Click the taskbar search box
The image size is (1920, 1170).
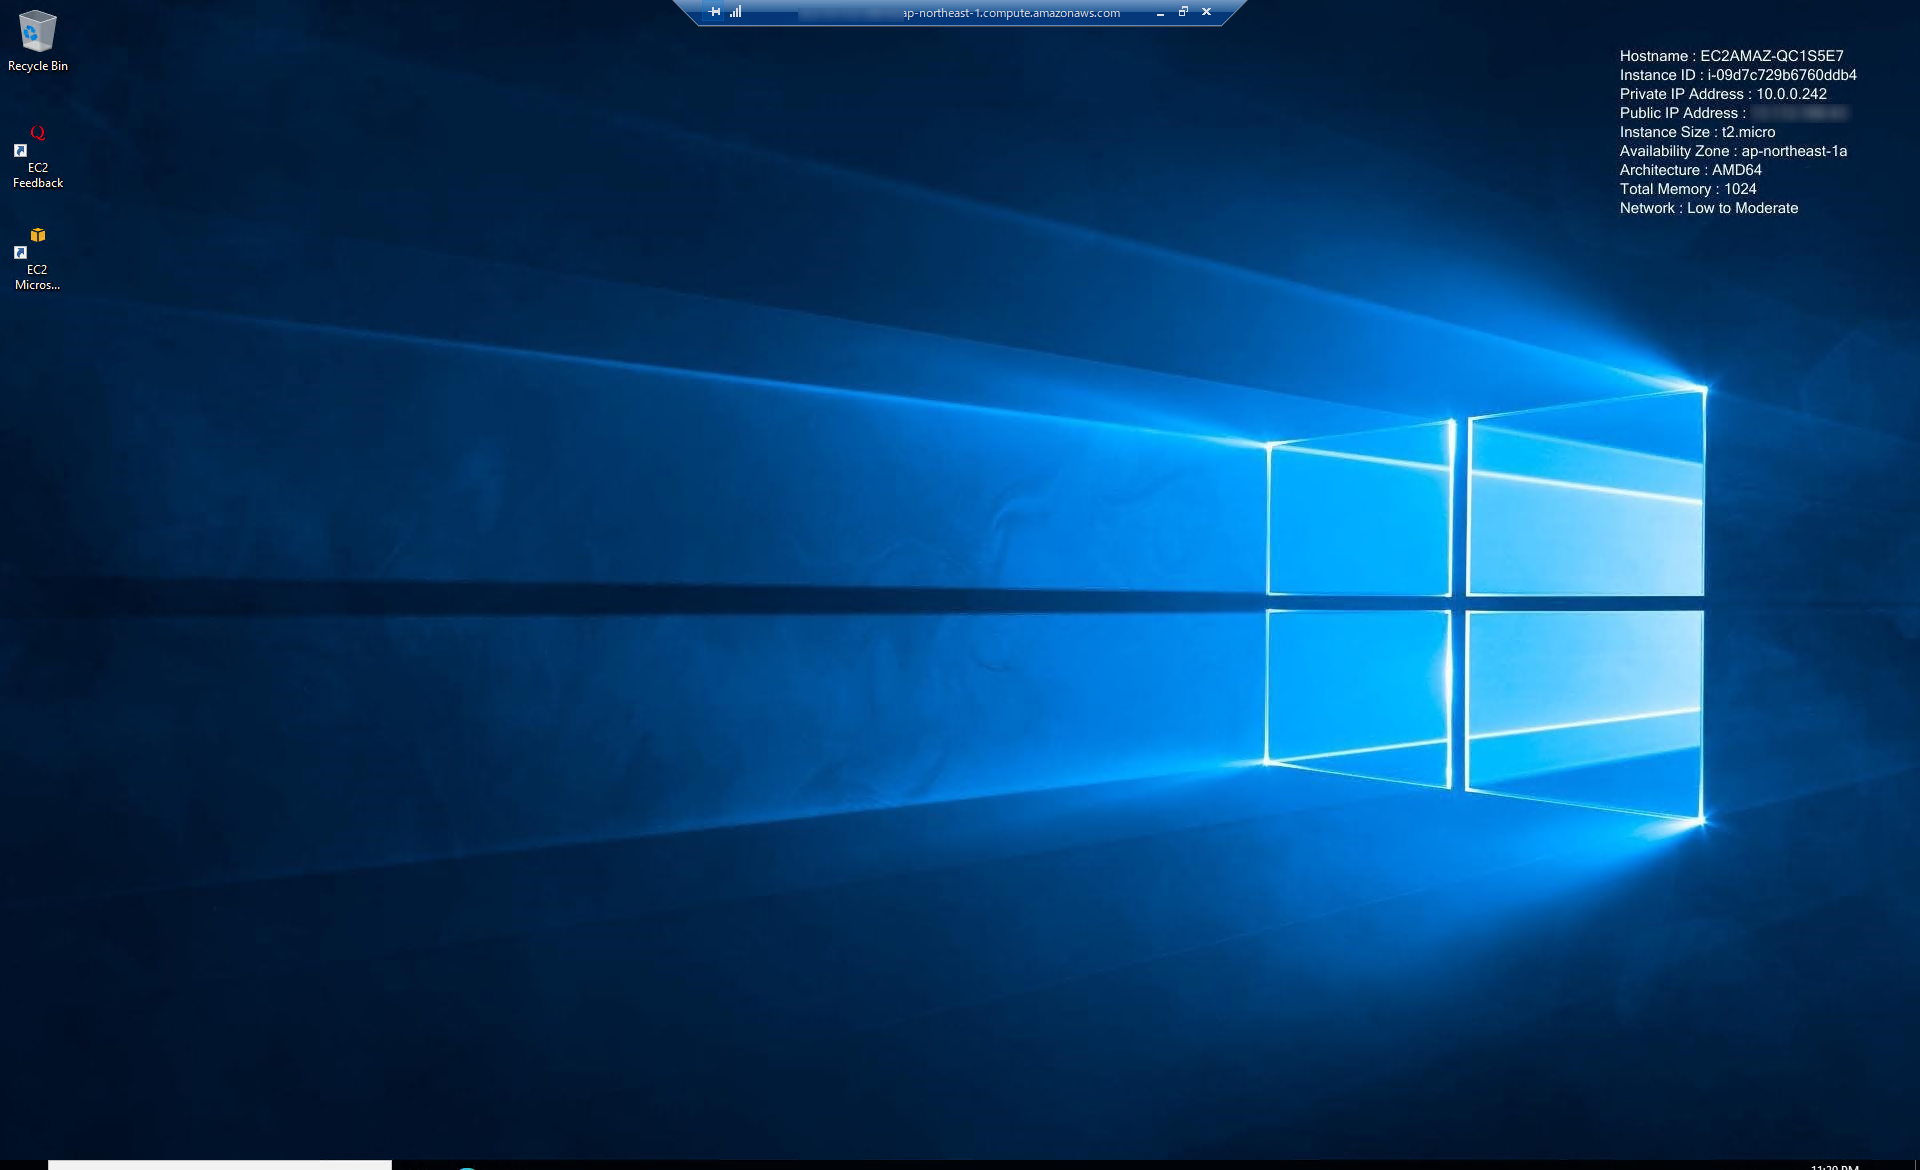pyautogui.click(x=220, y=1164)
